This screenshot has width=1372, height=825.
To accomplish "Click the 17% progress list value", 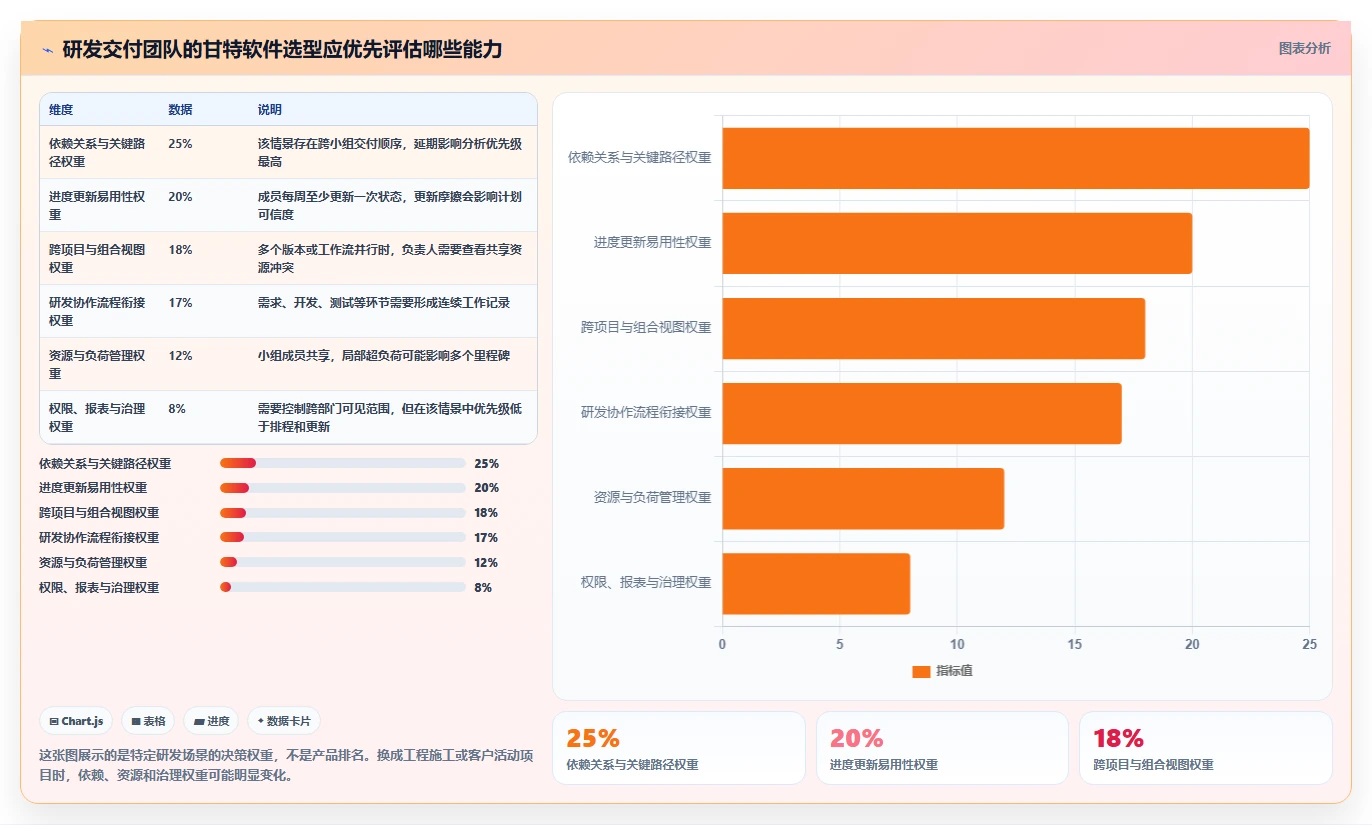I will 487,538.
